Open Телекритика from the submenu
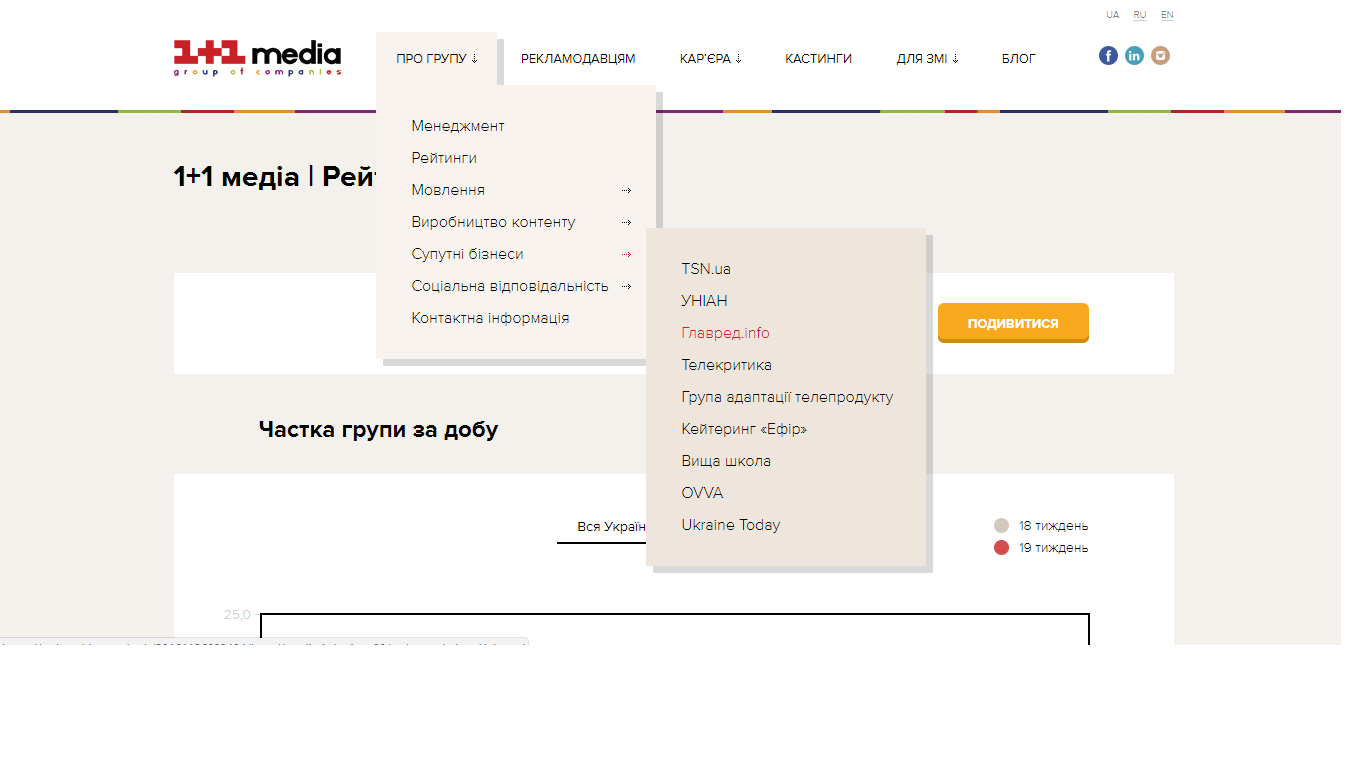This screenshot has width=1366, height=768. pyautogui.click(x=726, y=365)
